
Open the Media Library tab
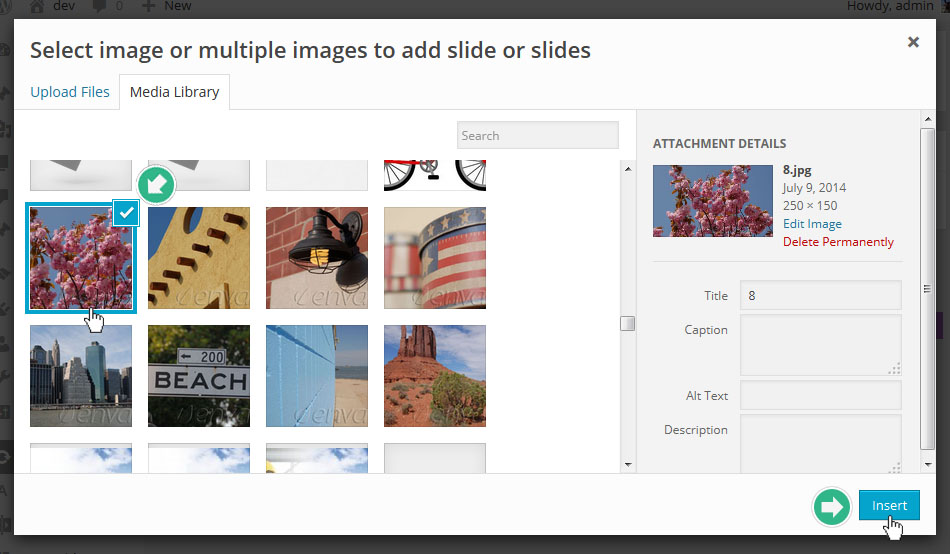pos(174,92)
